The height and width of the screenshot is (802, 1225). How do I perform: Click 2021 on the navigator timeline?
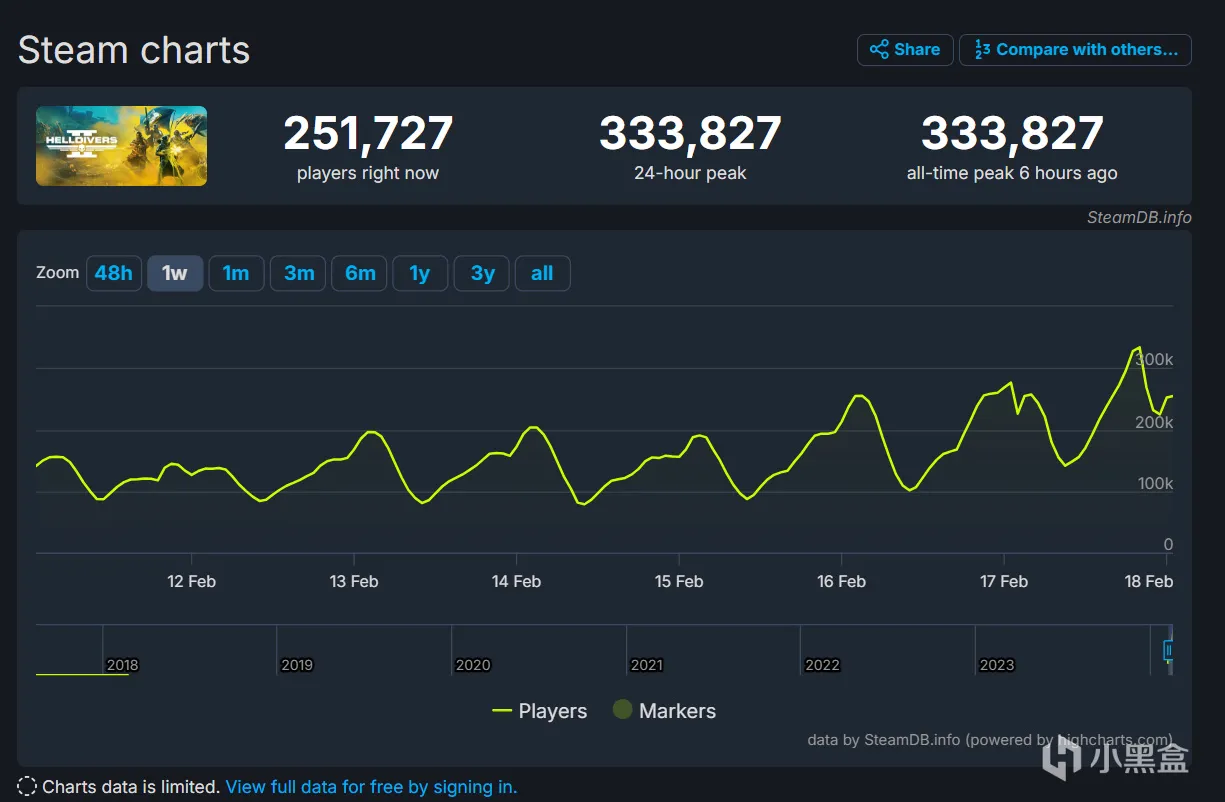pos(647,665)
